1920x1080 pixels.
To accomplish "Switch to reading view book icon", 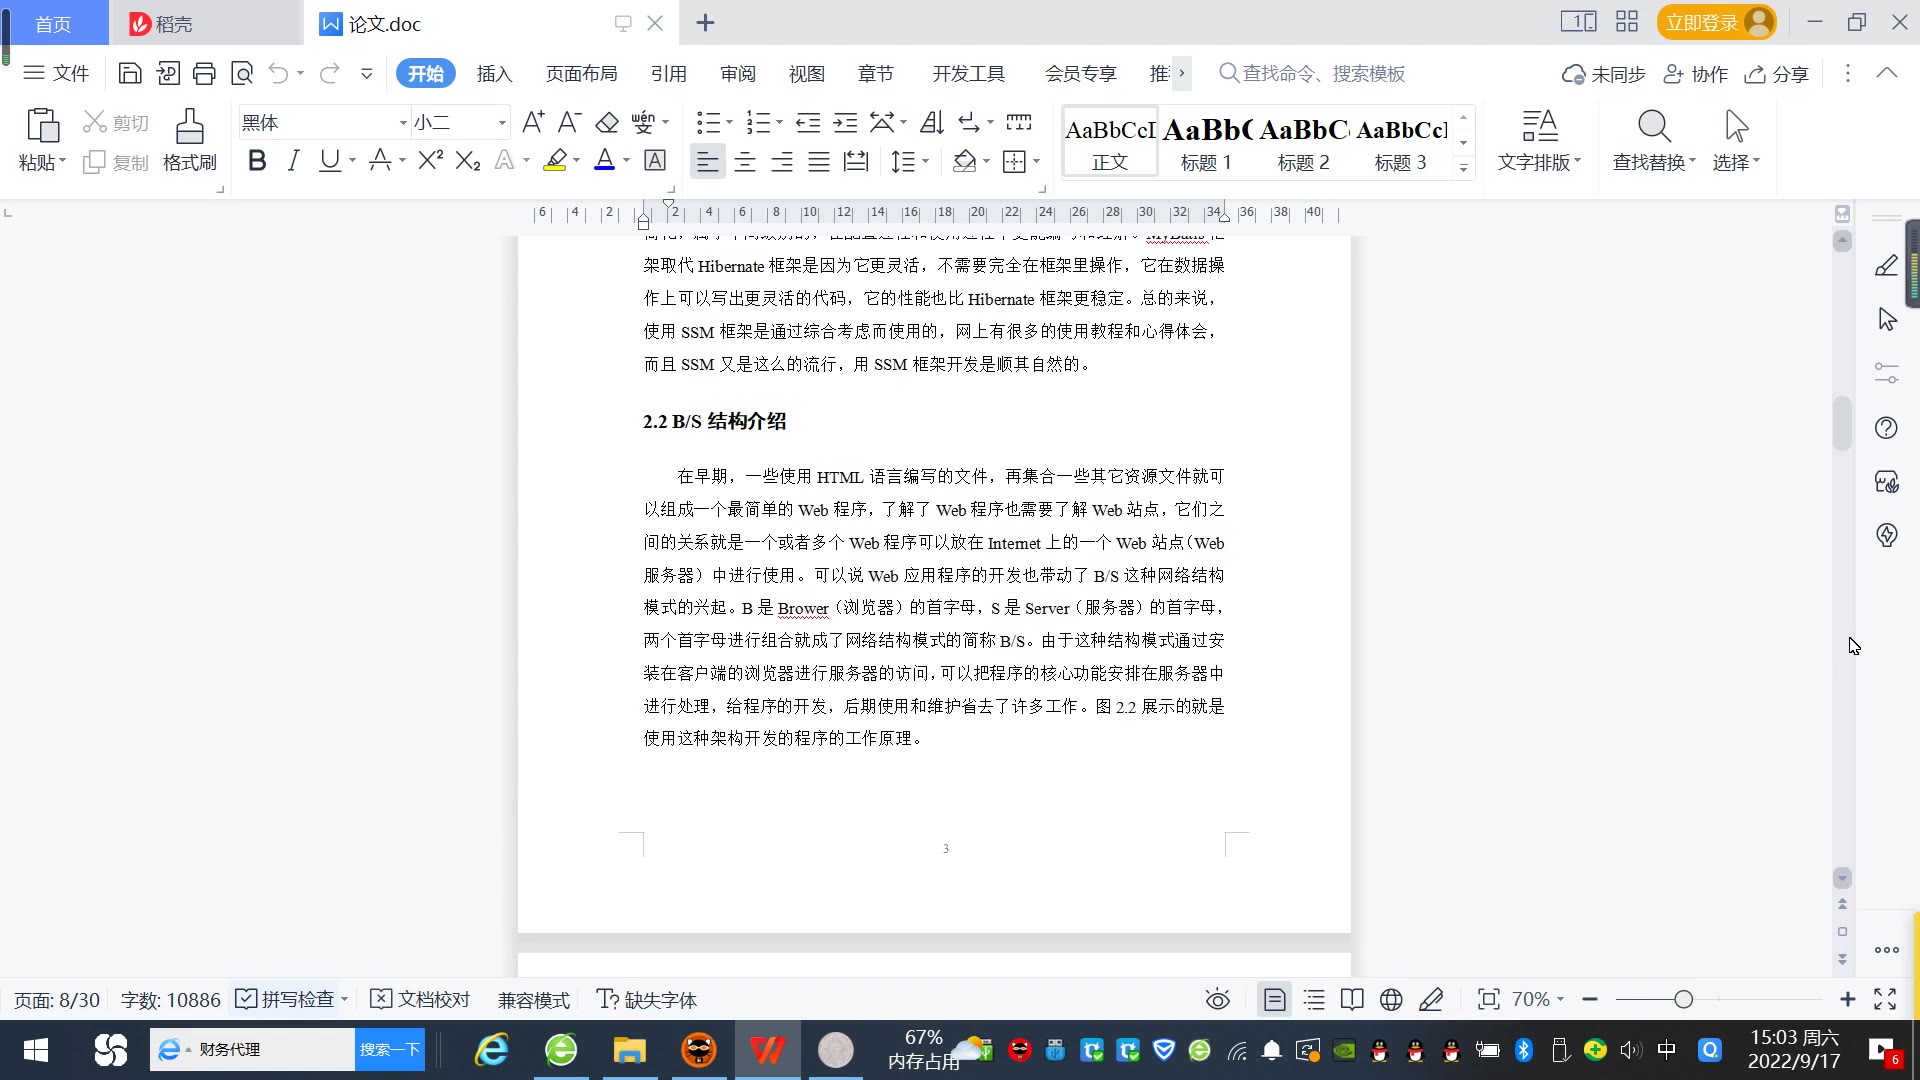I will tap(1352, 999).
